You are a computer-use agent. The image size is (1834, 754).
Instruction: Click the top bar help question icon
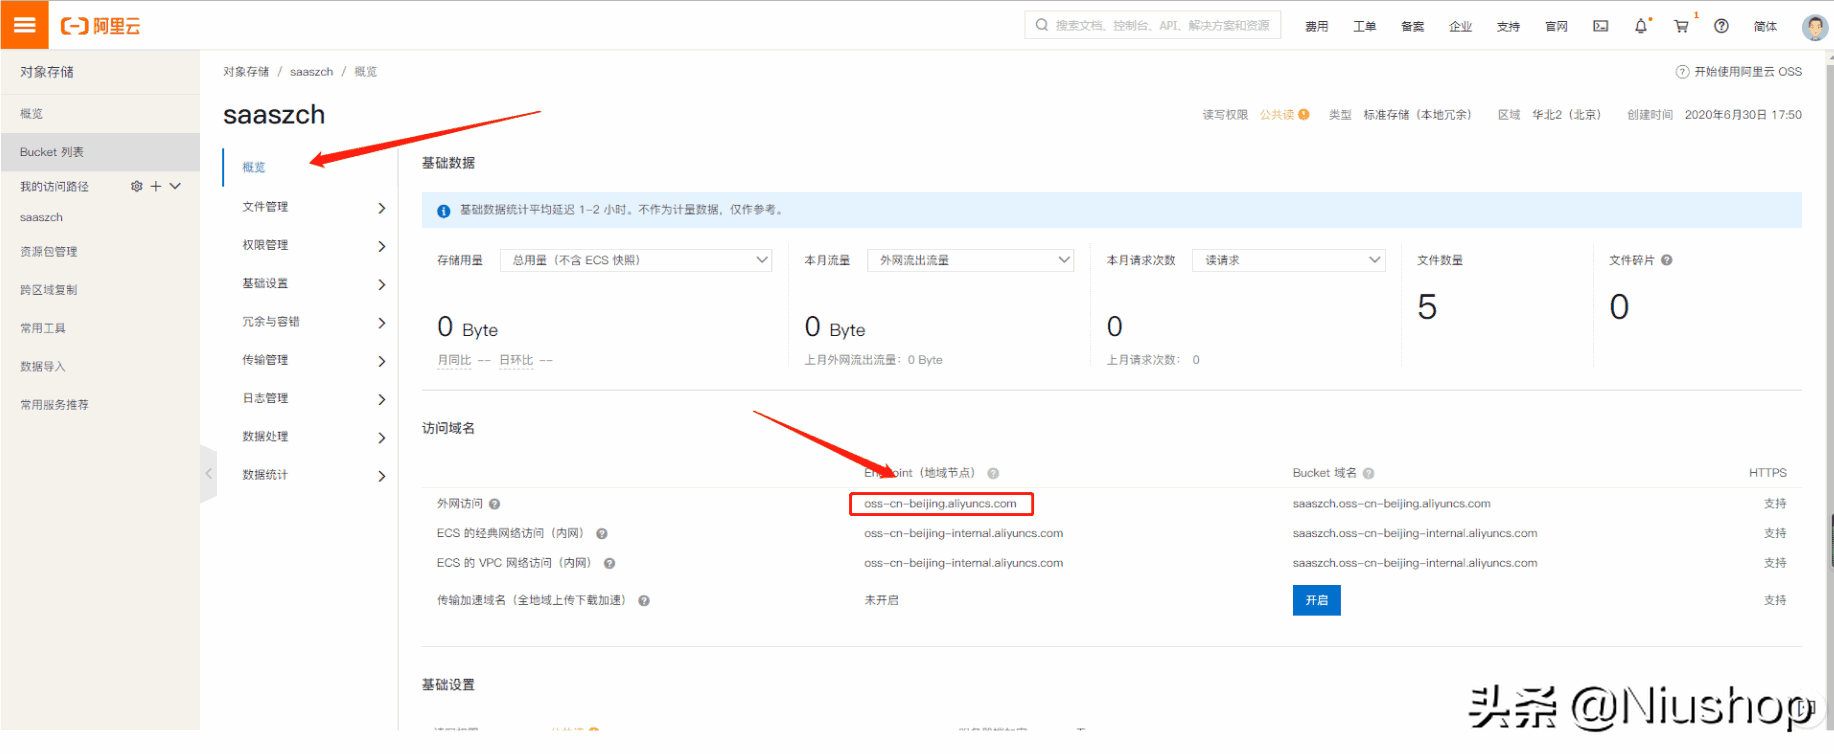pos(1721,26)
